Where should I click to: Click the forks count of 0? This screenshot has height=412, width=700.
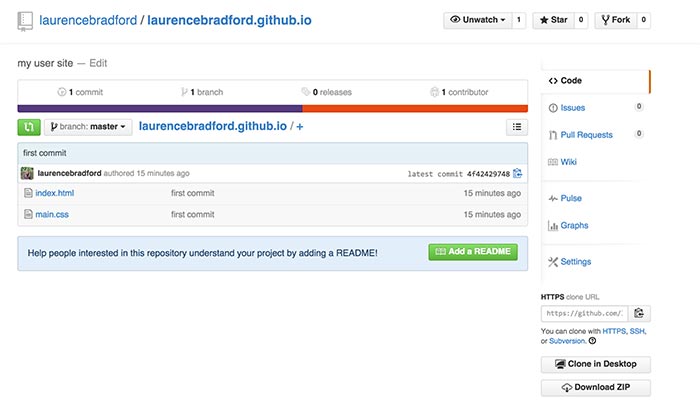(x=643, y=20)
